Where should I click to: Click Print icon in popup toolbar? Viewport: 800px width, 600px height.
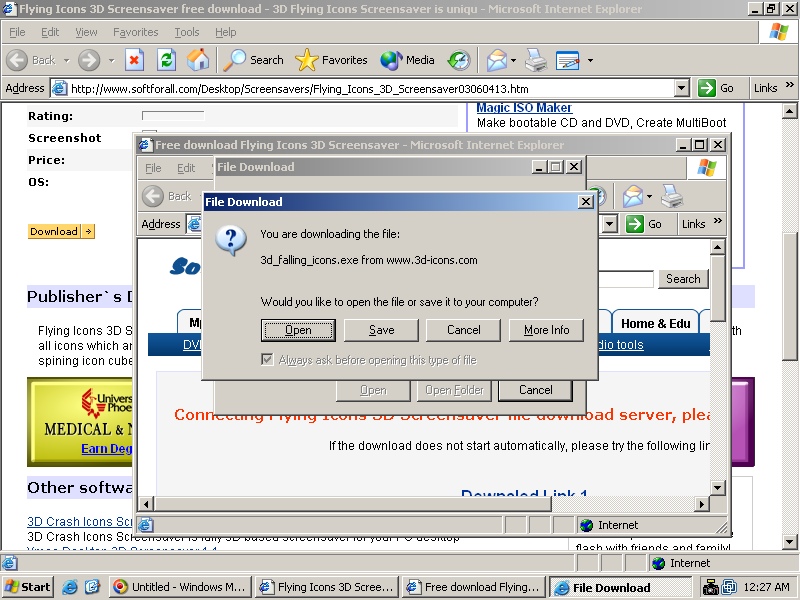pos(672,196)
